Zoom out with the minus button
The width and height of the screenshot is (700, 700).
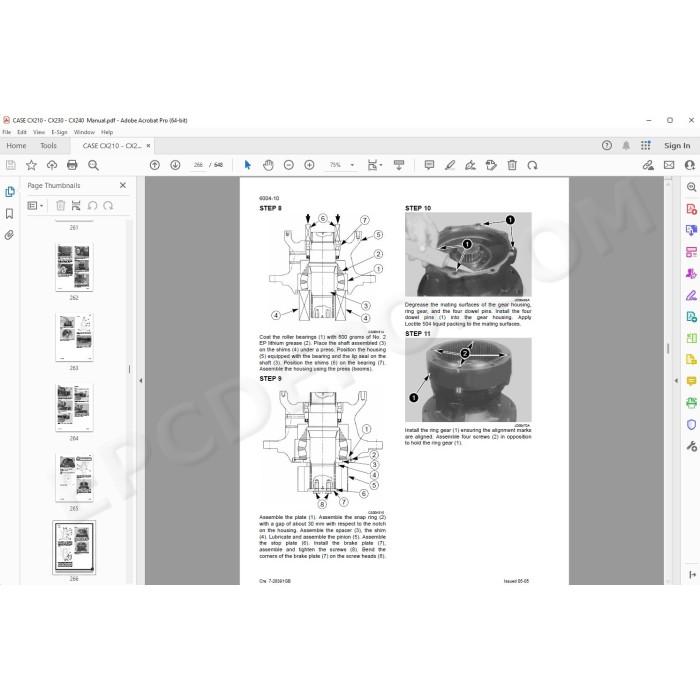pos(289,165)
